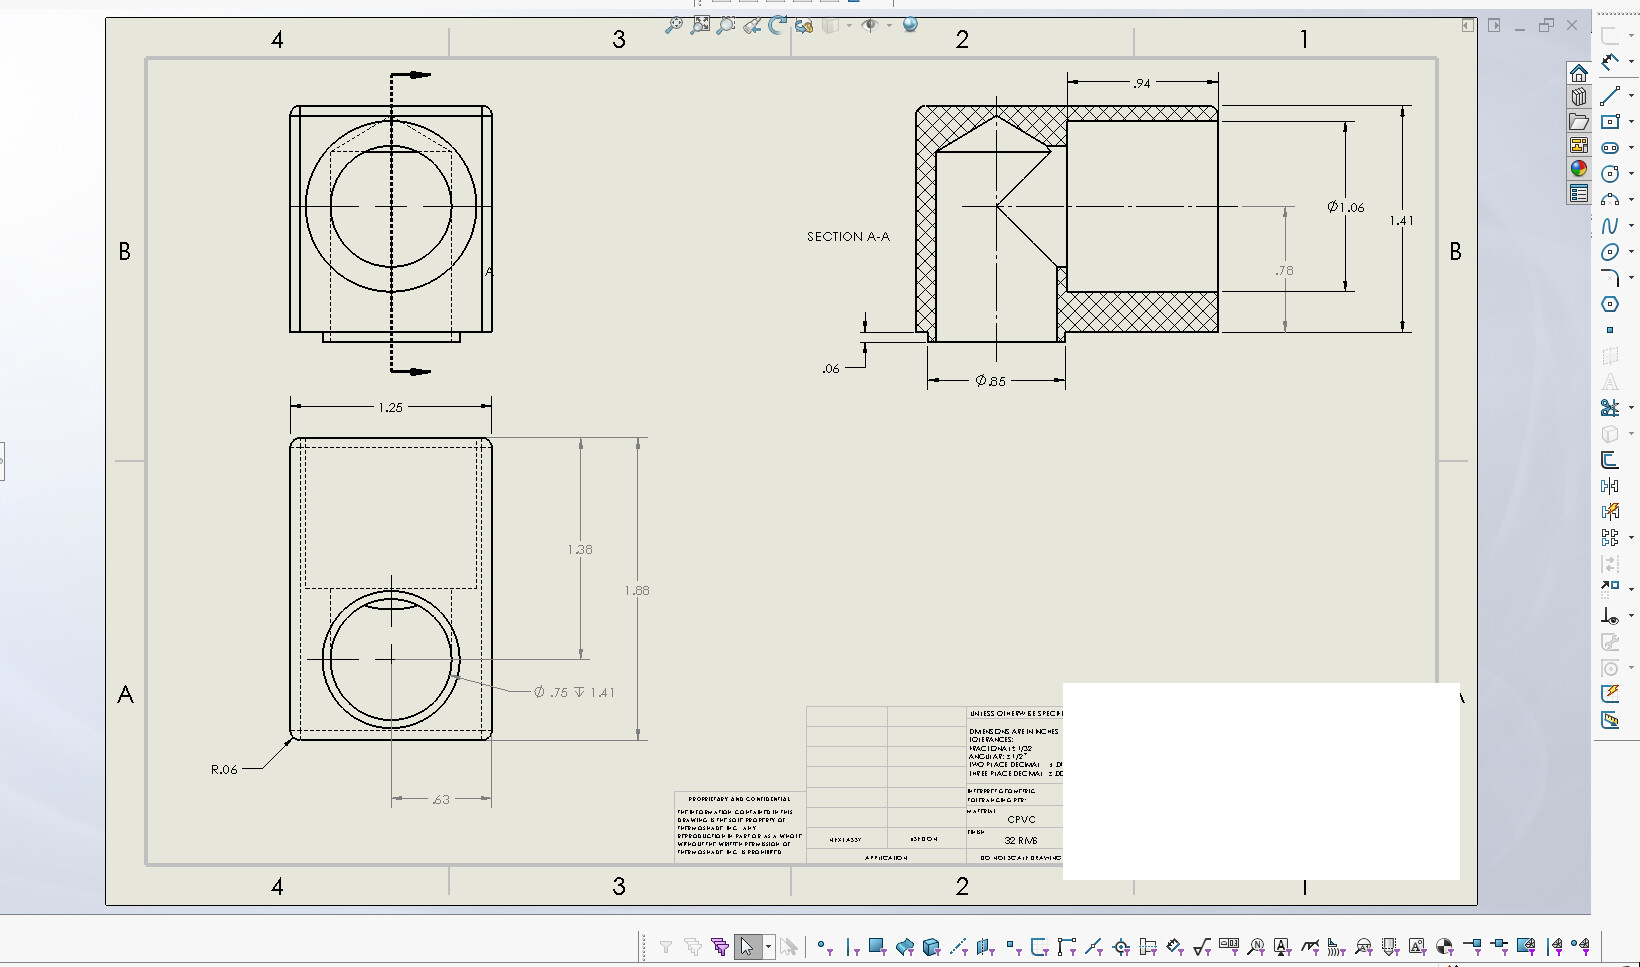Click the SECTION A-A view label
Screen dimensions: 1640x967
(848, 237)
